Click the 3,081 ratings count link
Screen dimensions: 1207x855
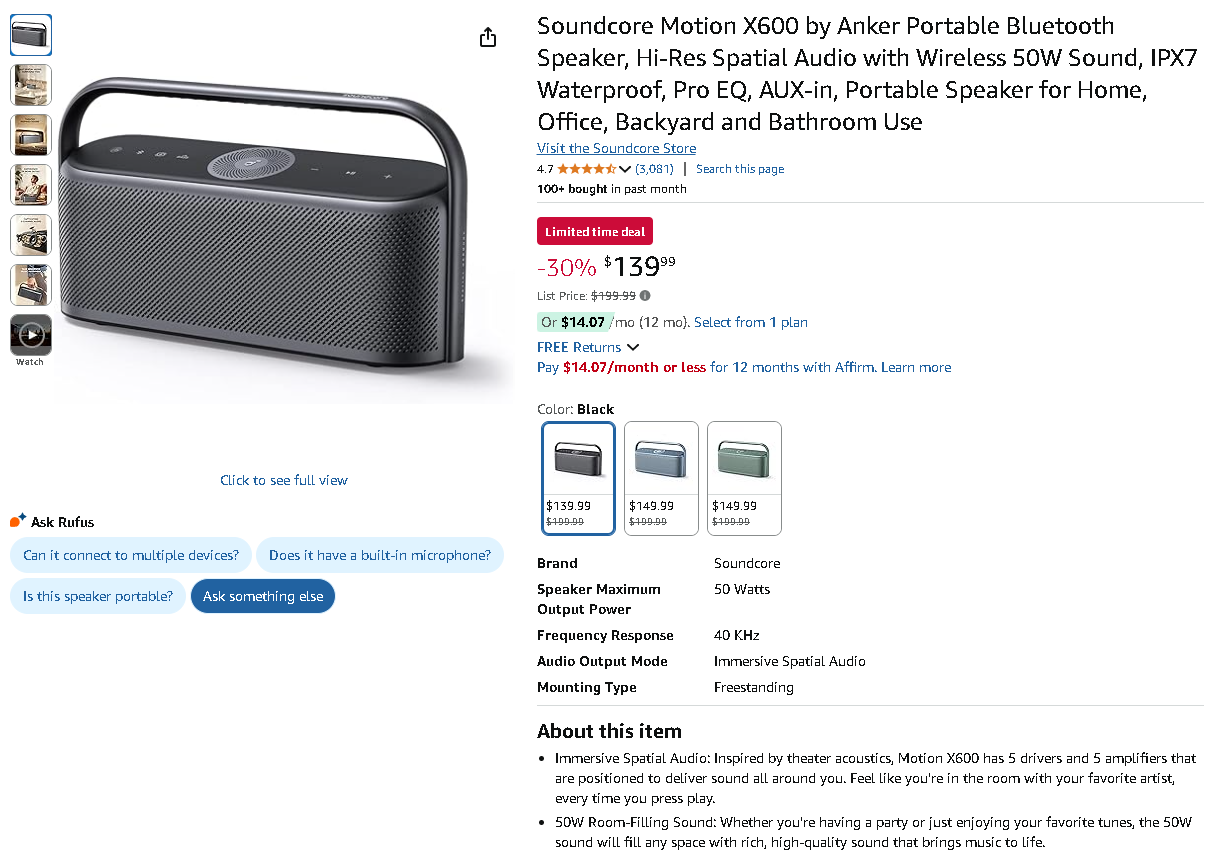(654, 169)
